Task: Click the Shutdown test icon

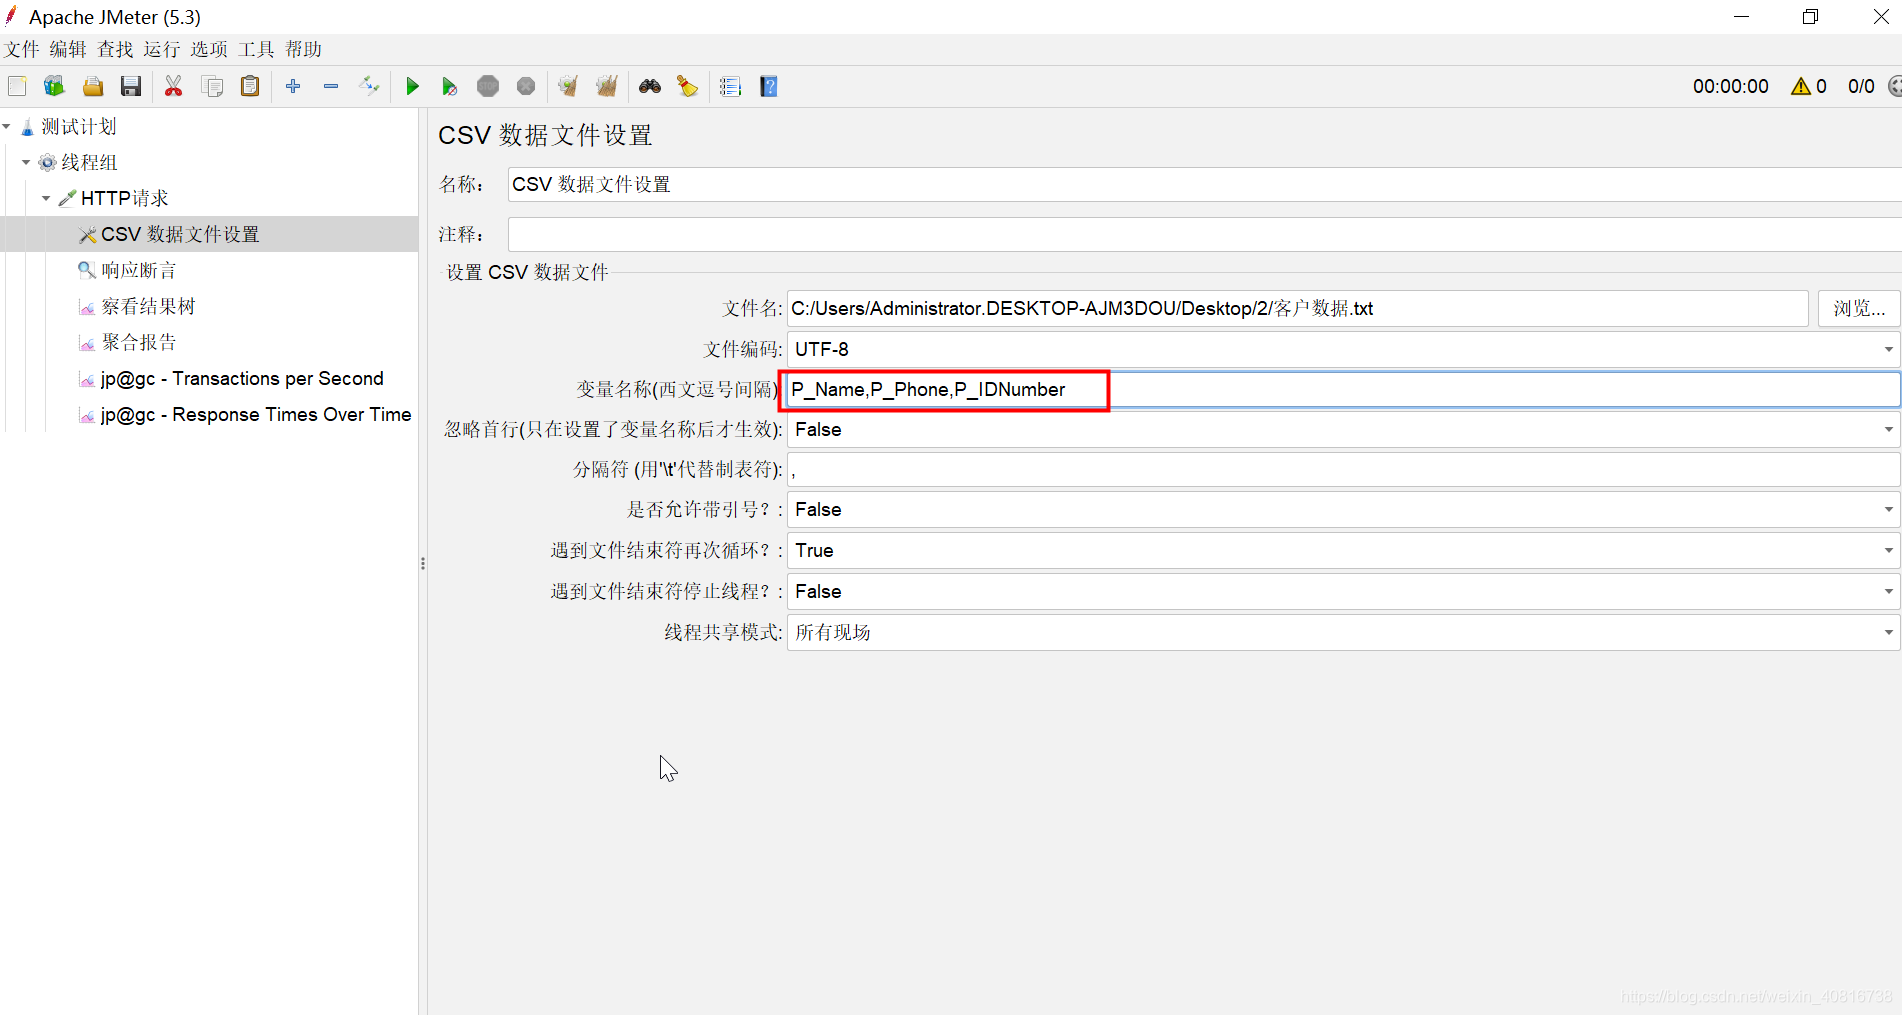Action: 526,87
